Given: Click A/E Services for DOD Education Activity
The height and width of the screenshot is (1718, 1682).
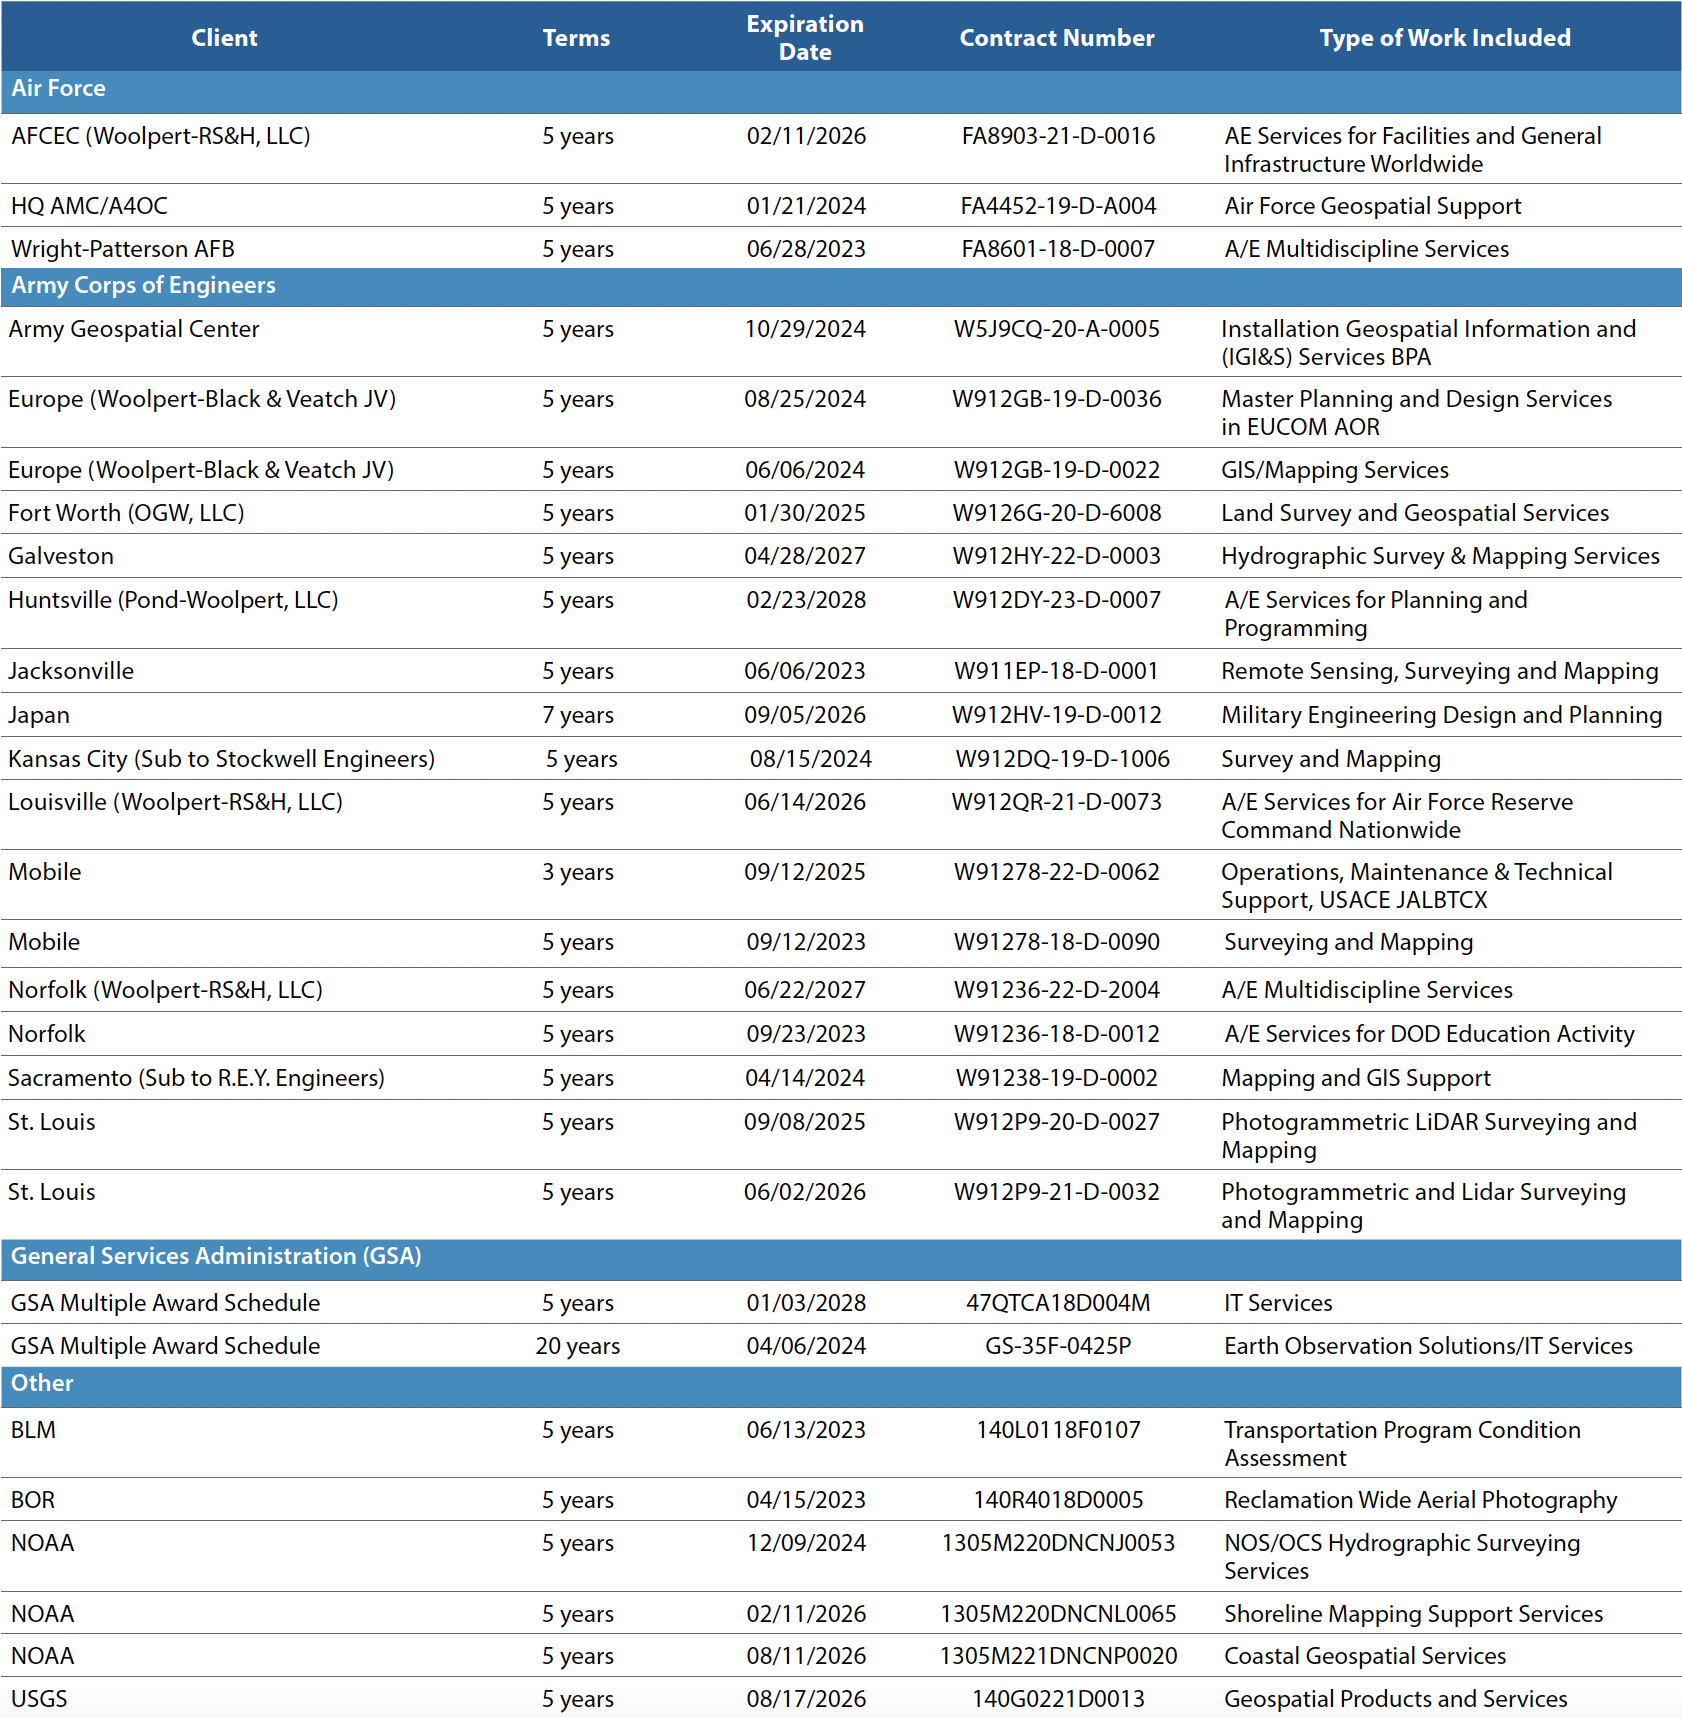Looking at the screenshot, I should click(x=1430, y=1034).
